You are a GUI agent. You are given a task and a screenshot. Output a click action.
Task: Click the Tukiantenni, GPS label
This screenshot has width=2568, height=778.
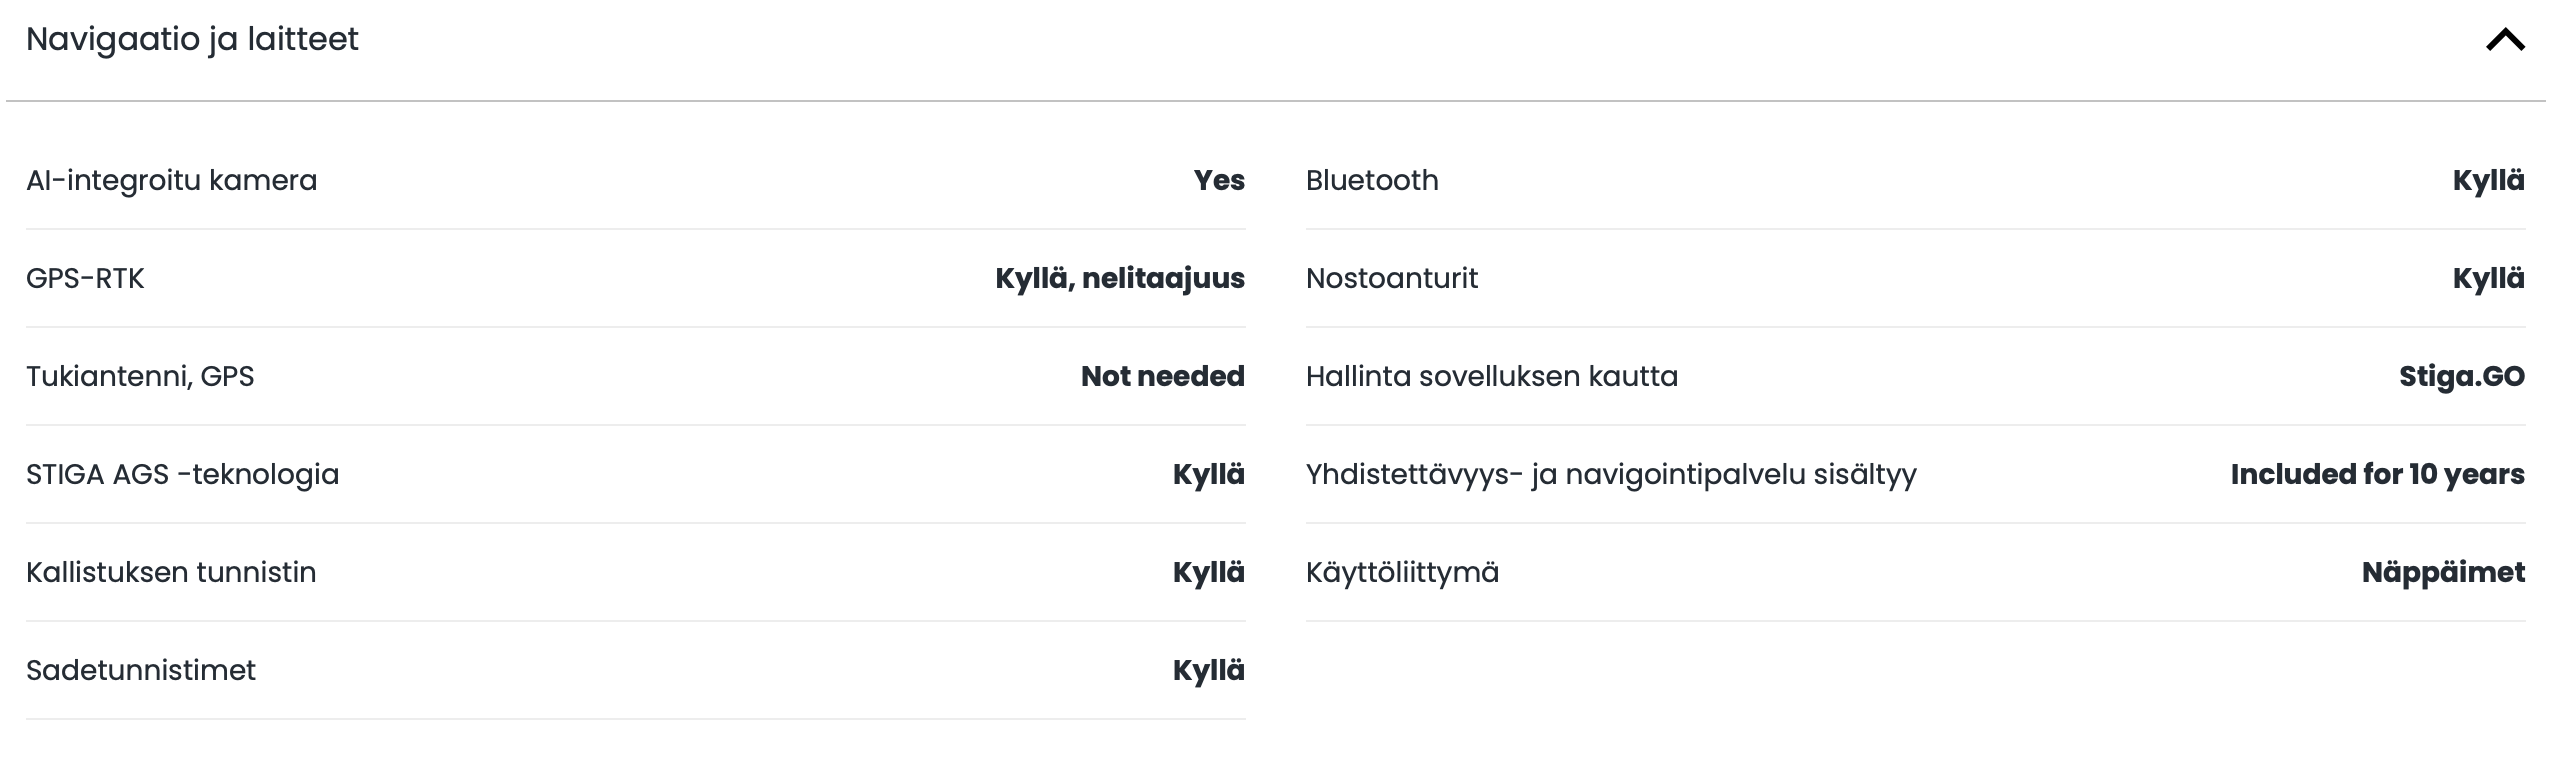(140, 377)
